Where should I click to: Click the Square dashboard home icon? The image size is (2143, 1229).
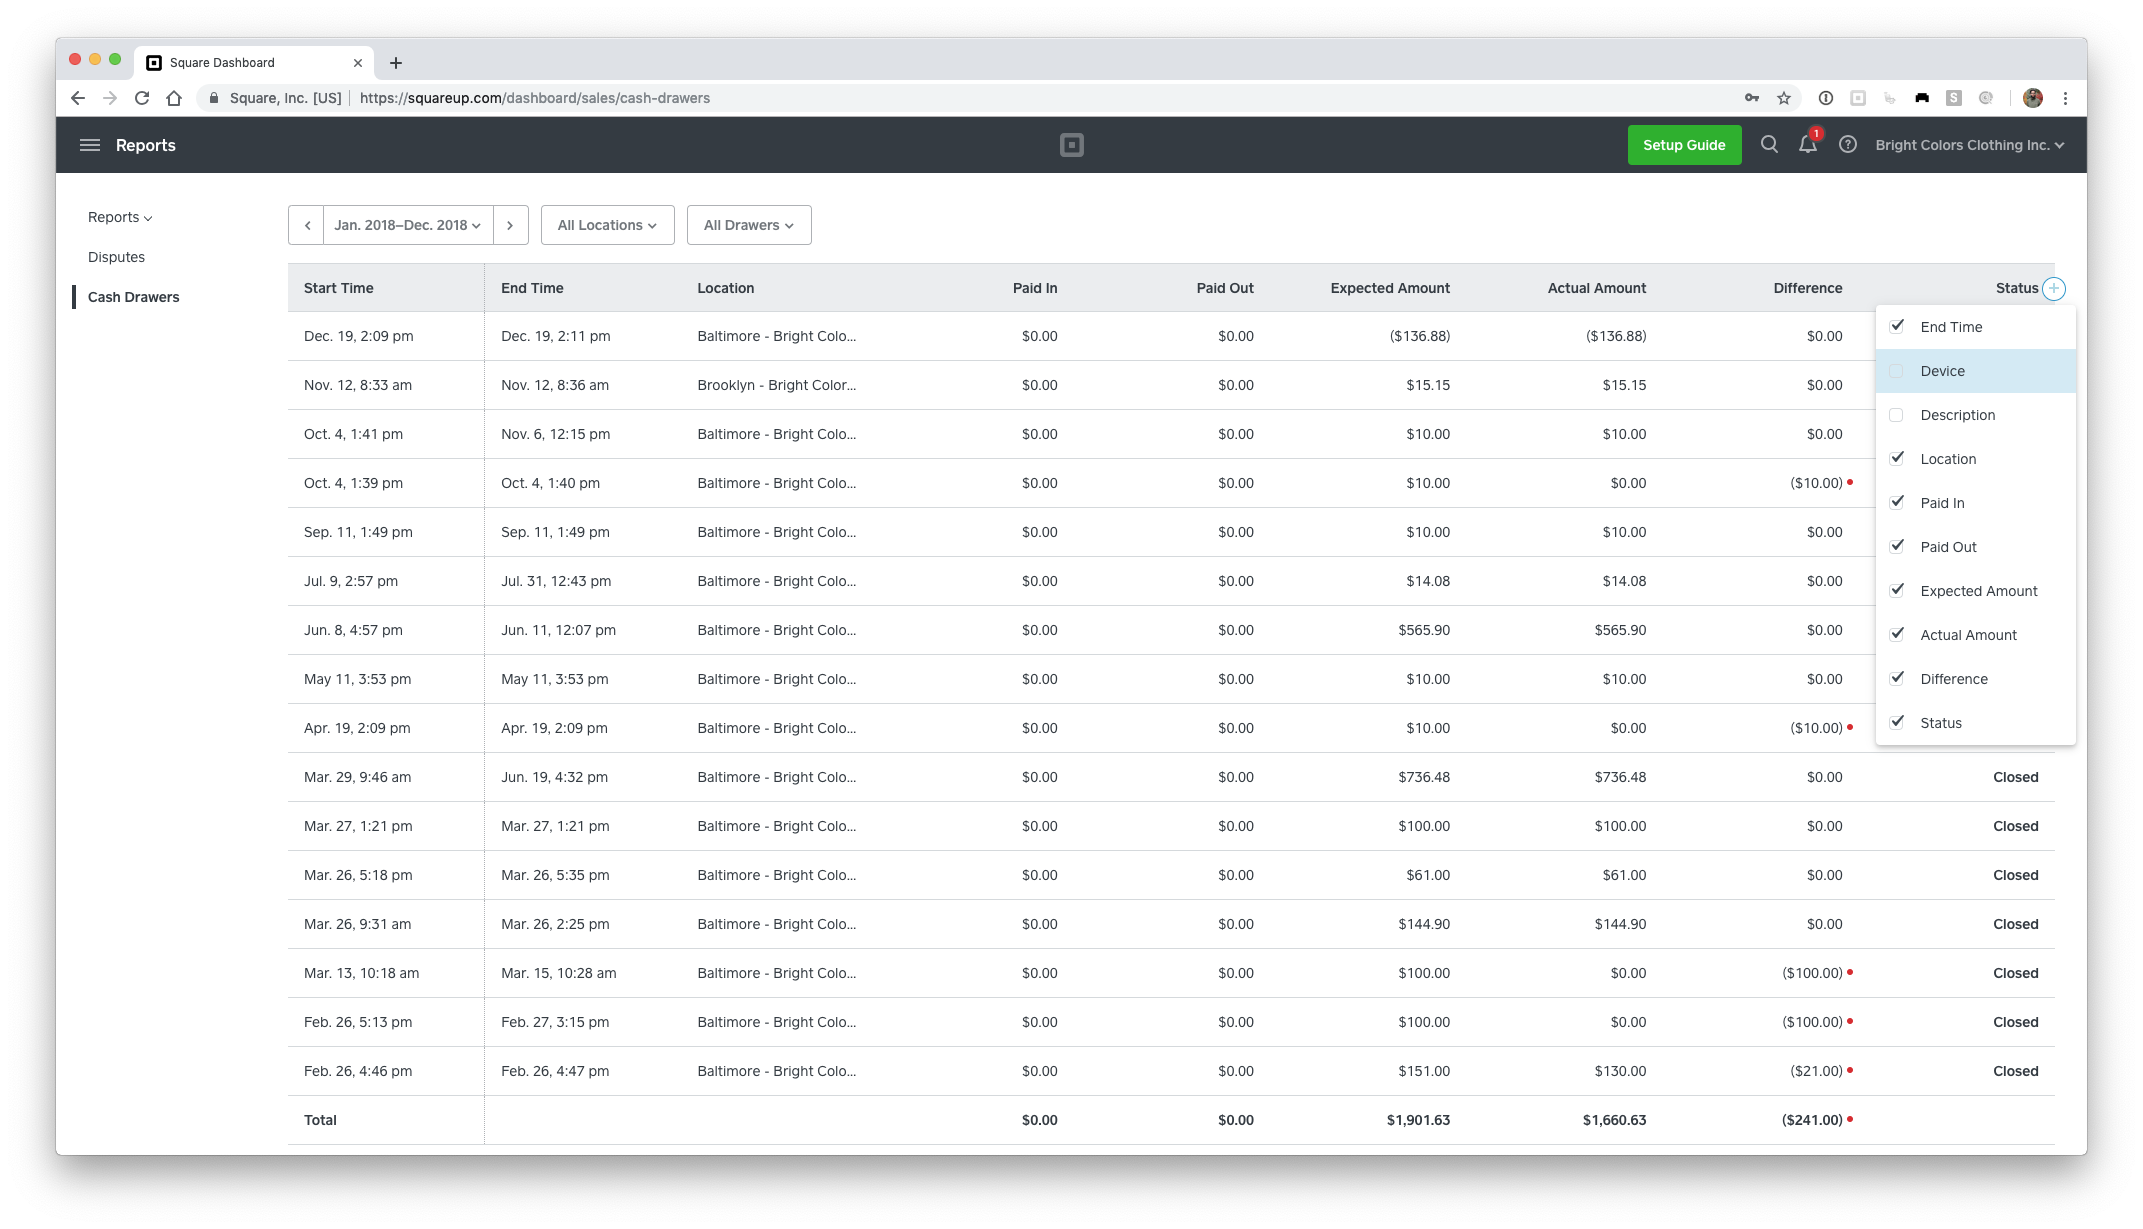[x=1072, y=144]
